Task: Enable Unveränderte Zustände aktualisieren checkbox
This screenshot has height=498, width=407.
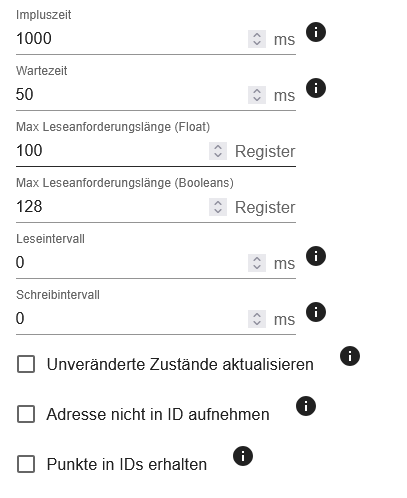Action: pyautogui.click(x=26, y=364)
